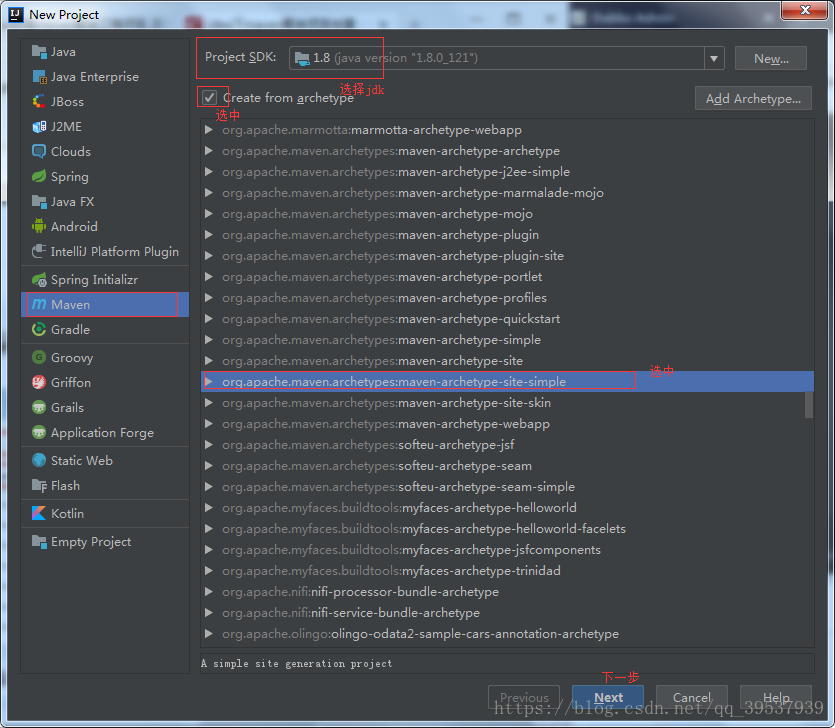Image resolution: width=835 pixels, height=728 pixels.
Task: Expand maven-archetype-webapp node
Action: tap(209, 424)
